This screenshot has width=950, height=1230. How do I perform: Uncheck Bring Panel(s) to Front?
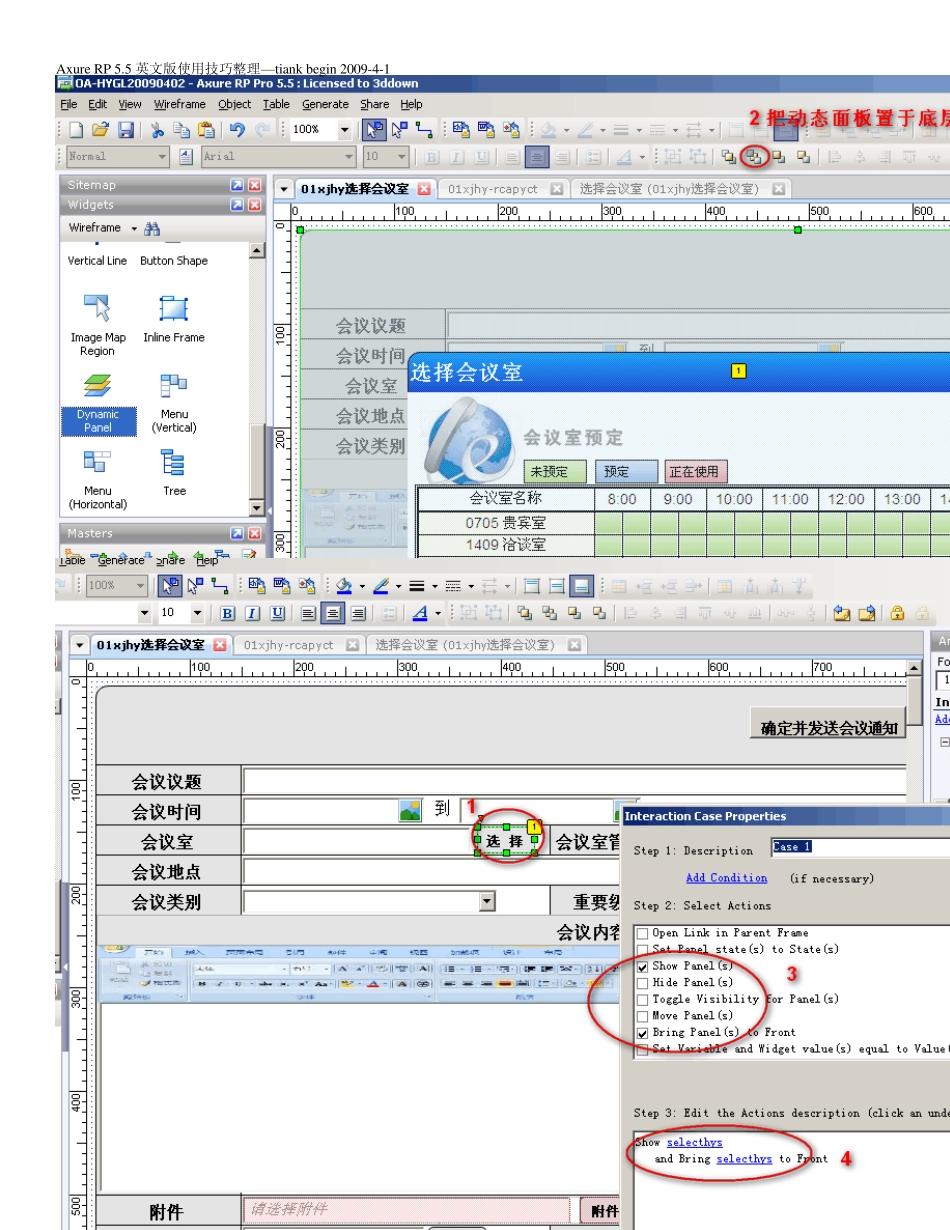[642, 1032]
